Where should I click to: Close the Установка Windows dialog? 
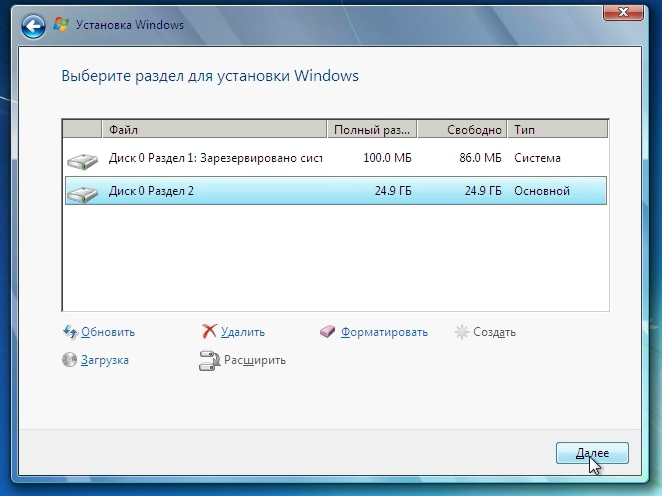click(624, 12)
